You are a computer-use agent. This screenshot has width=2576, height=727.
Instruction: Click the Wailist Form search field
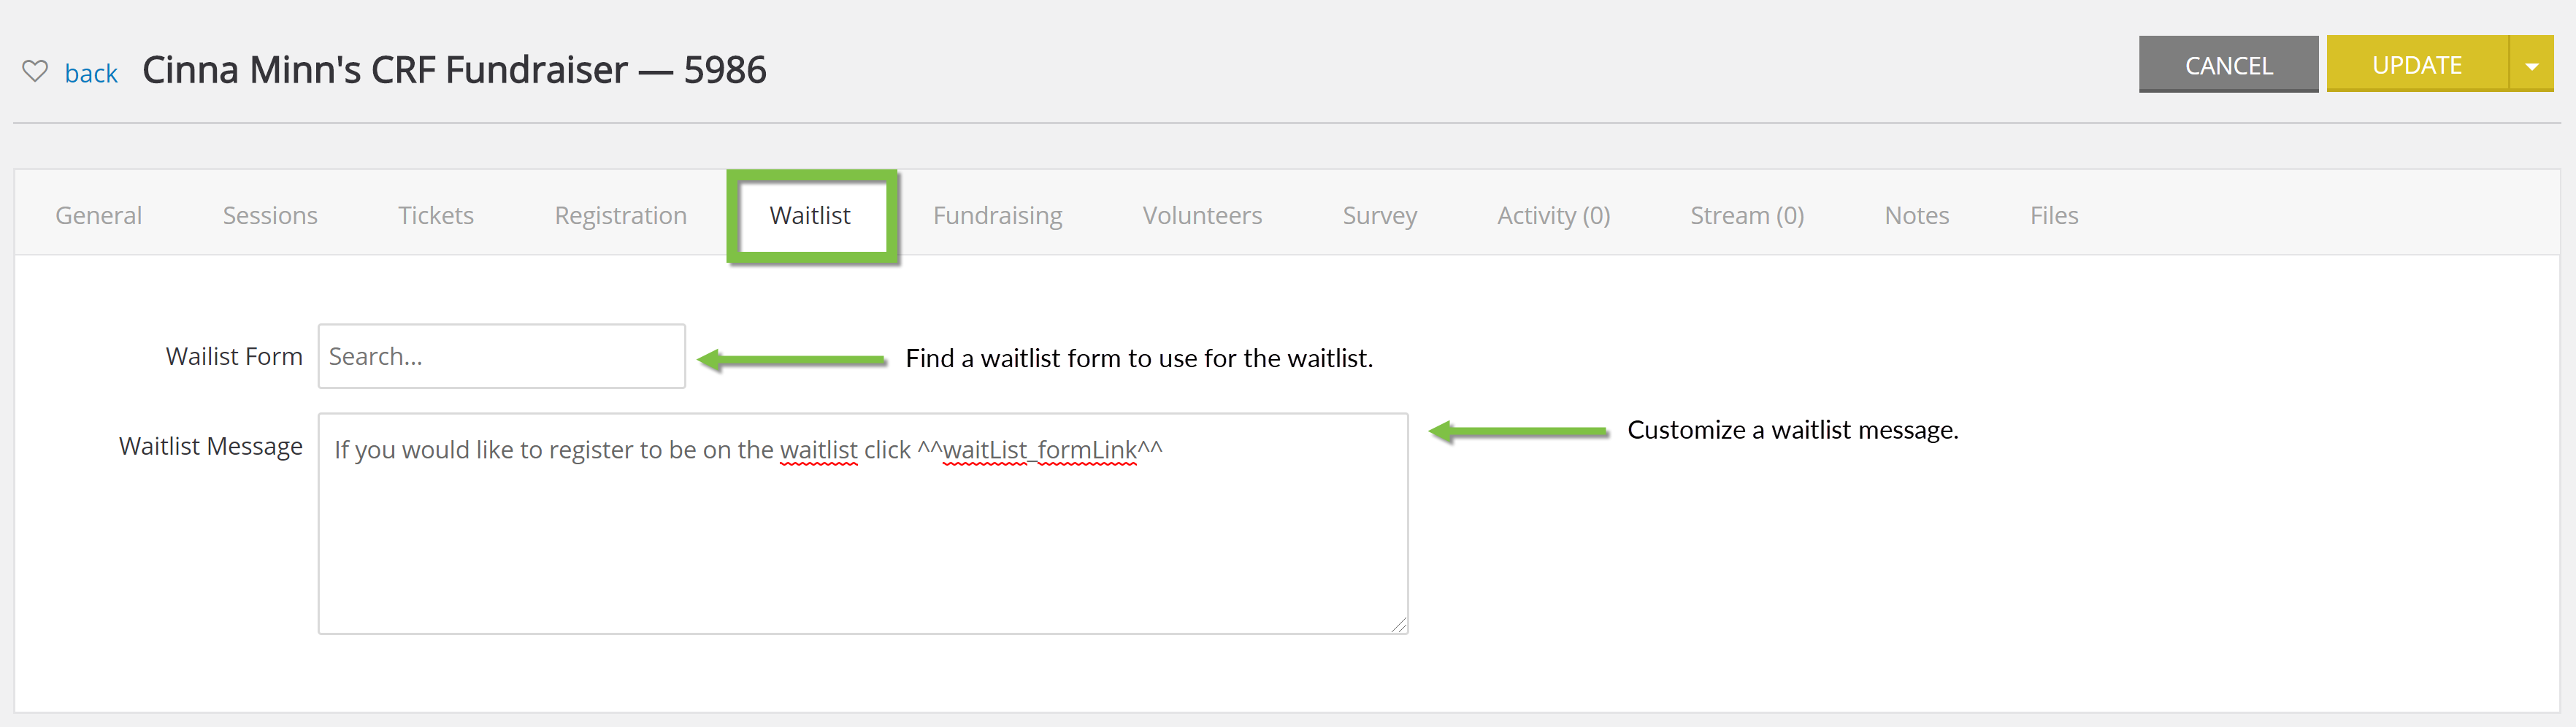(x=501, y=356)
